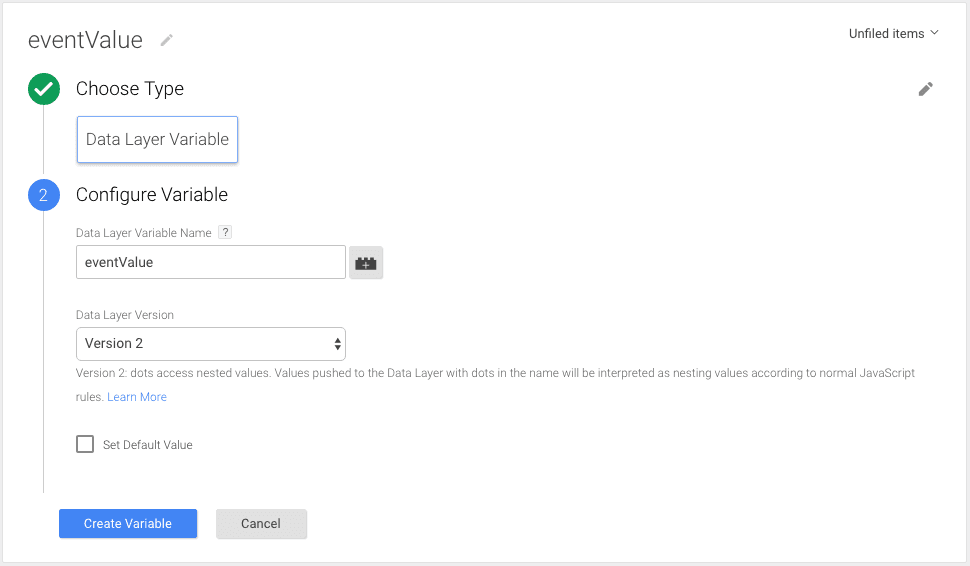970x566 pixels.
Task: Open the variable picker brick icon
Action: tap(366, 263)
